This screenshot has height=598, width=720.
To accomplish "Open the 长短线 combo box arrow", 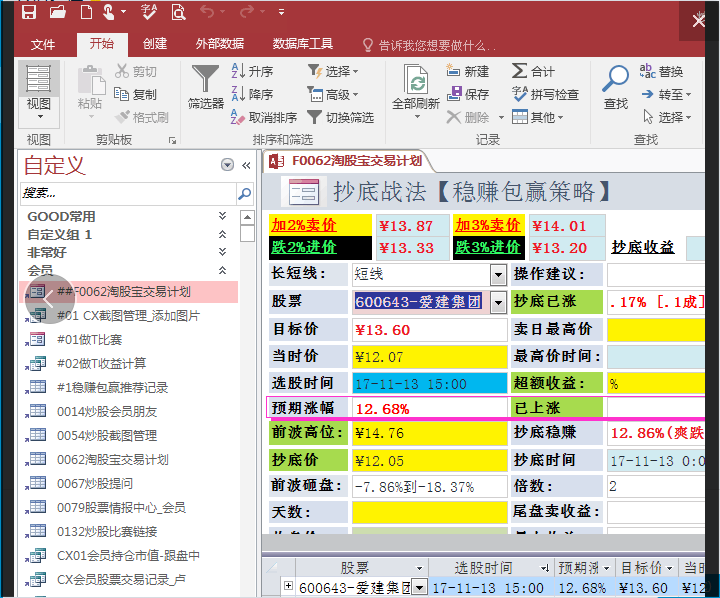I will [x=498, y=275].
